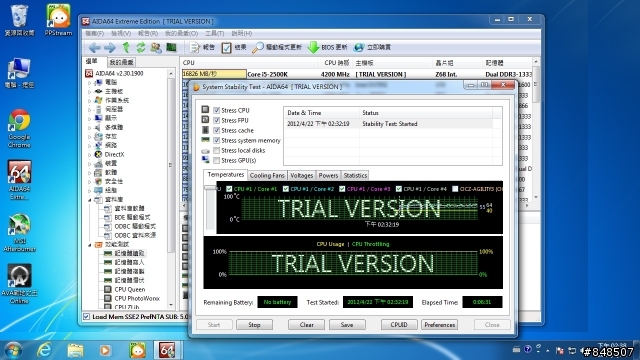
Task: Collapse the 資料庫 tree node
Action: tap(90, 200)
